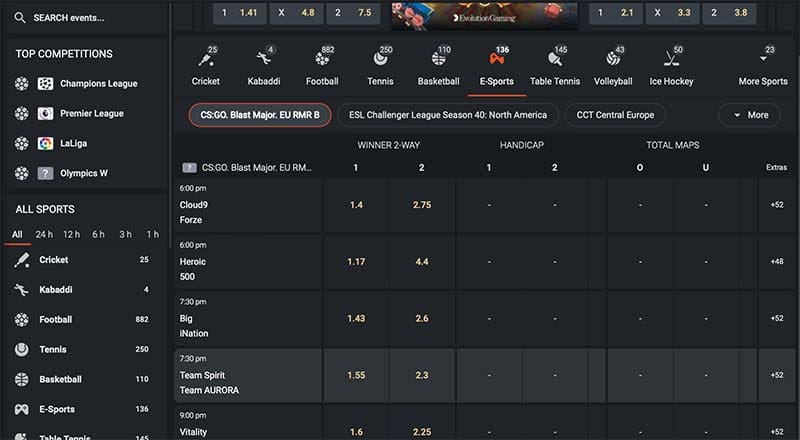Screen dimensions: 800x440
Task: Open Team Spirit vs Team AURORA match
Action: point(248,375)
